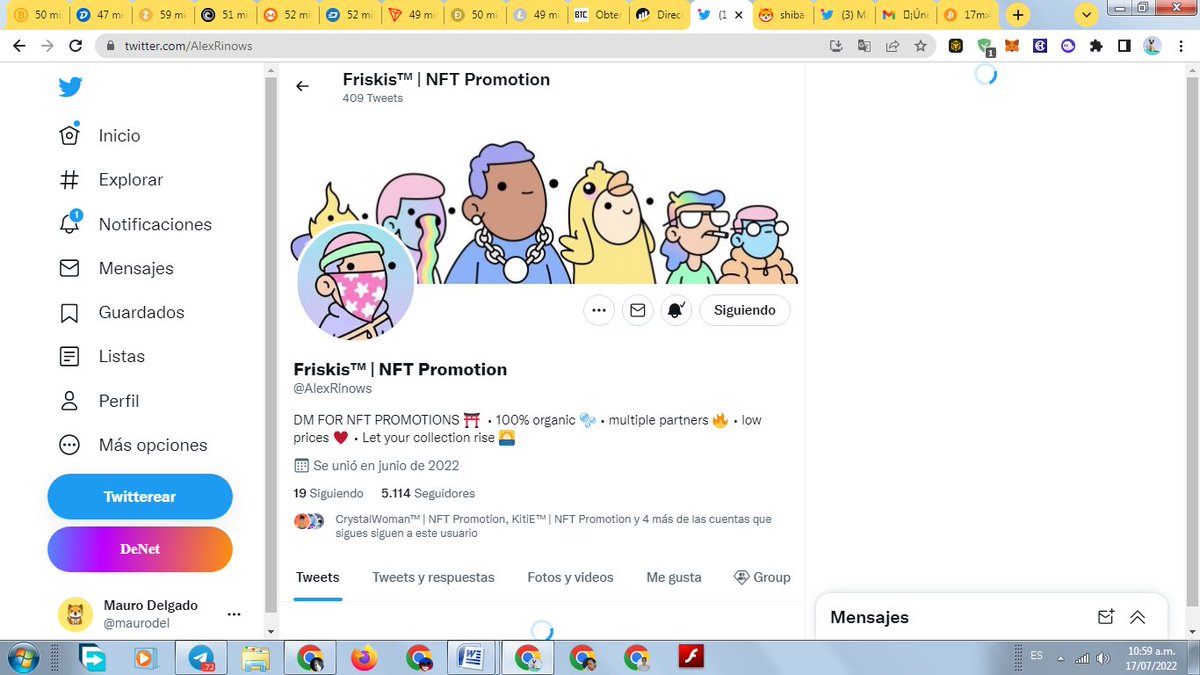Screen dimensions: 1200x675
Task: Open Chrome three-dots menu
Action: click(x=1181, y=46)
